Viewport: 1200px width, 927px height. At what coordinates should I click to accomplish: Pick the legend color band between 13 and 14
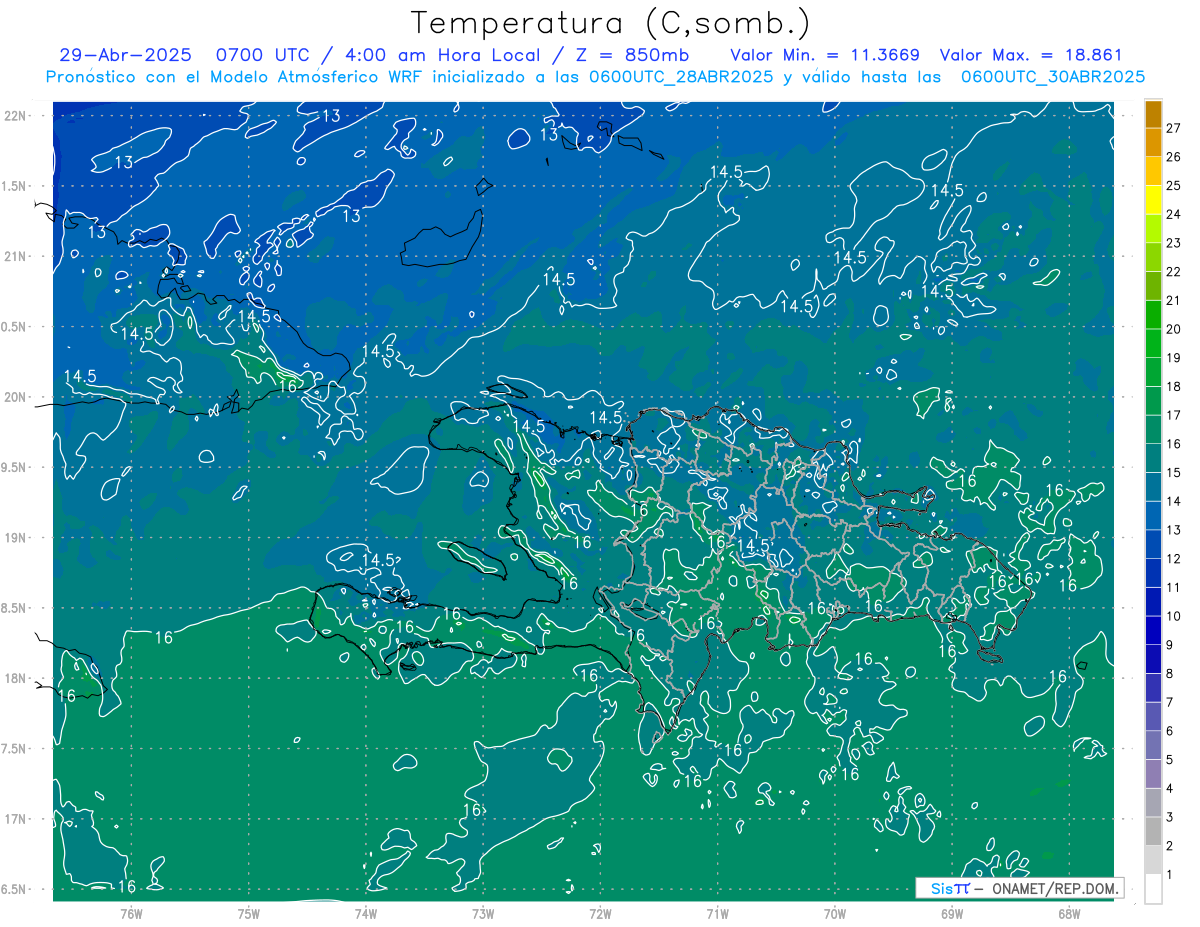tap(1153, 516)
